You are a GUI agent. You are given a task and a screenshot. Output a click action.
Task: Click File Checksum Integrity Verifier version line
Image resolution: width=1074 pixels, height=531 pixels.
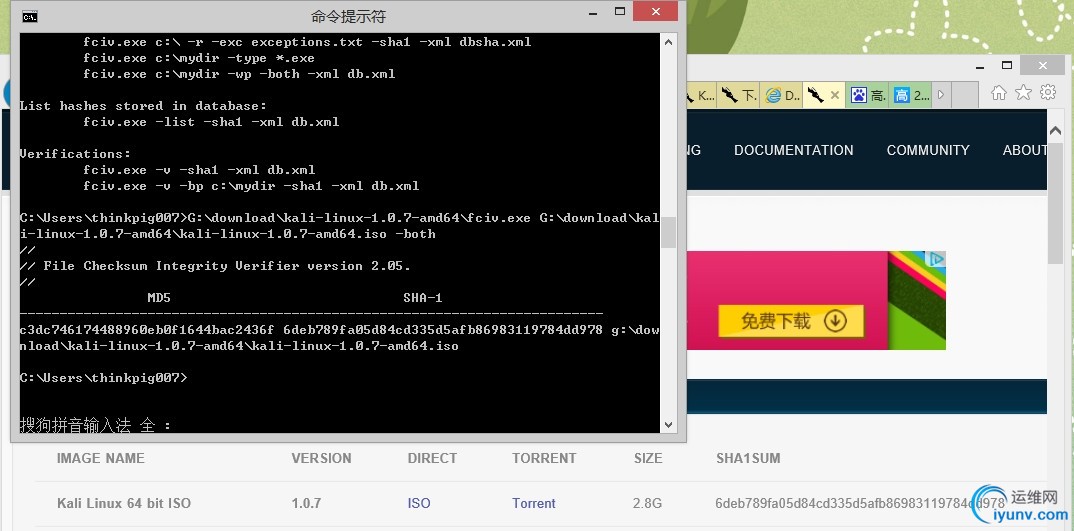coord(214,266)
